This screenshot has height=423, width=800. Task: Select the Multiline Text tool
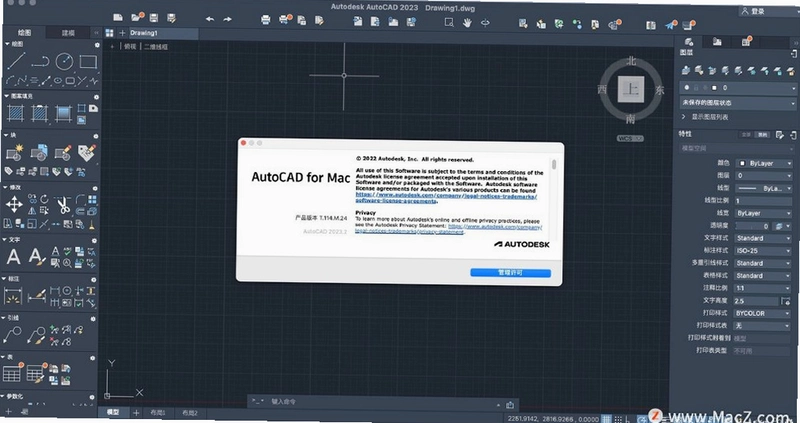tap(13, 256)
